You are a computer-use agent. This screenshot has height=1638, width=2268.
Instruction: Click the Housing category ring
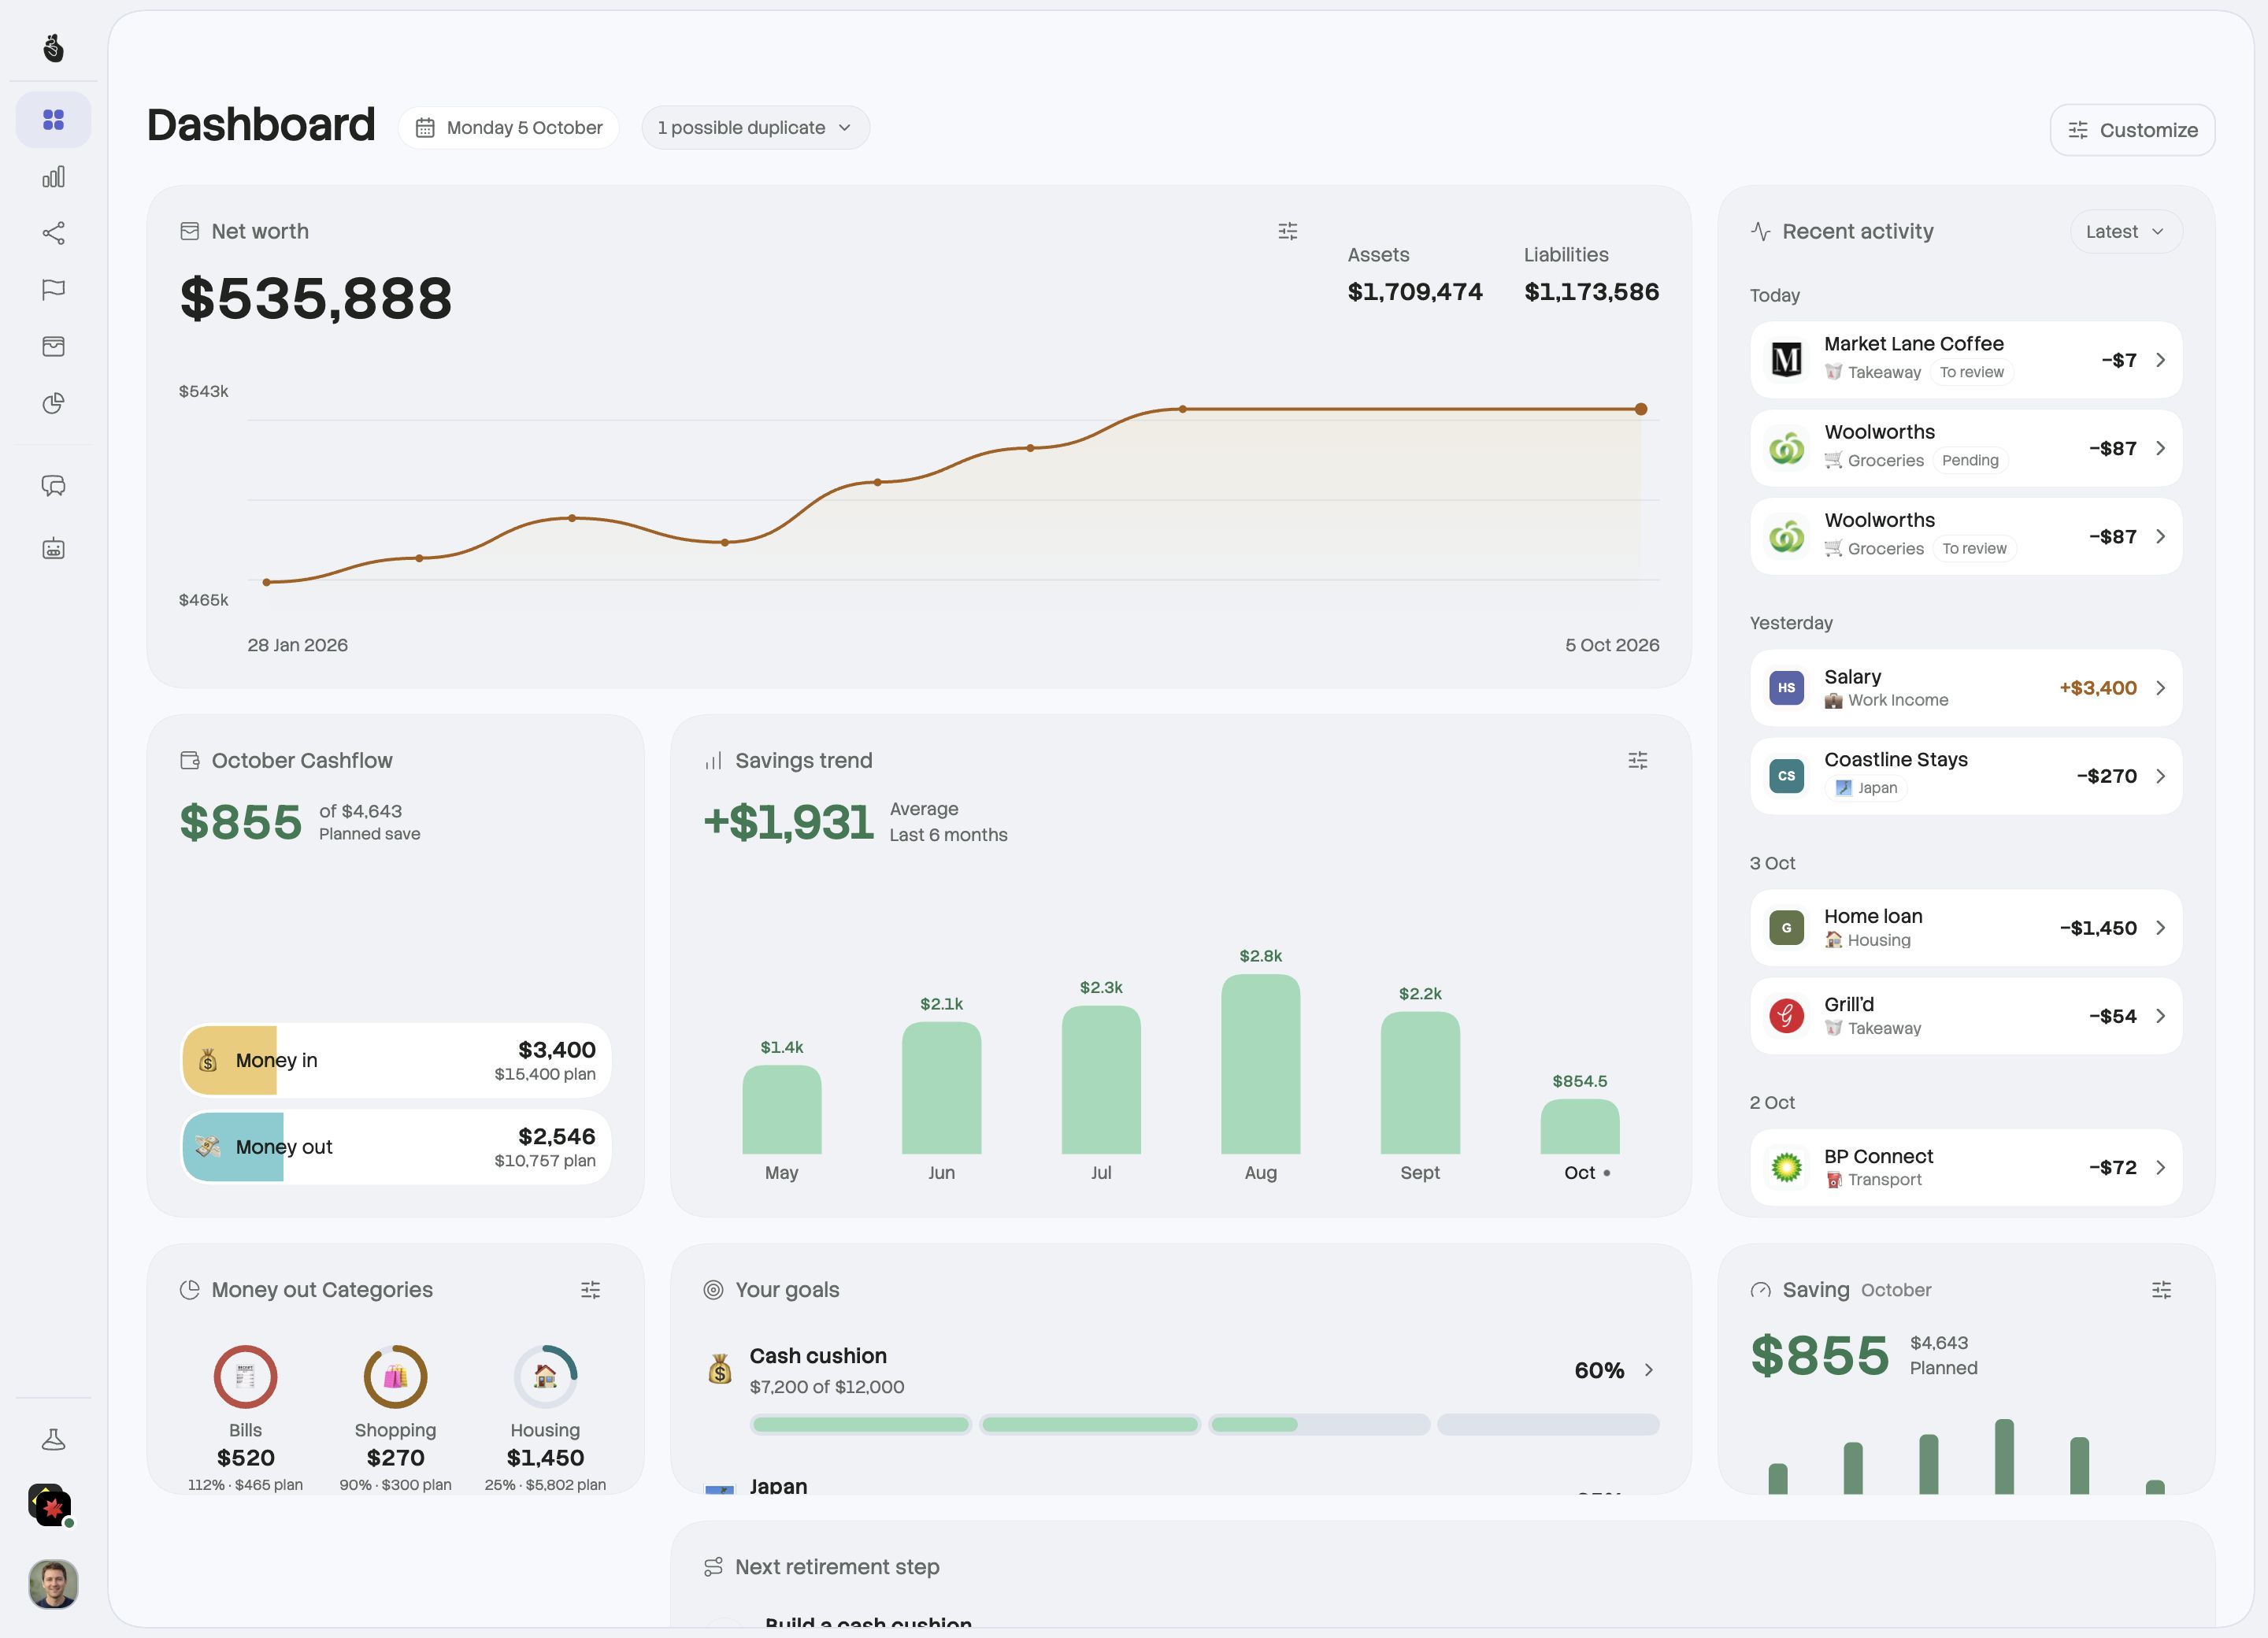(545, 1376)
